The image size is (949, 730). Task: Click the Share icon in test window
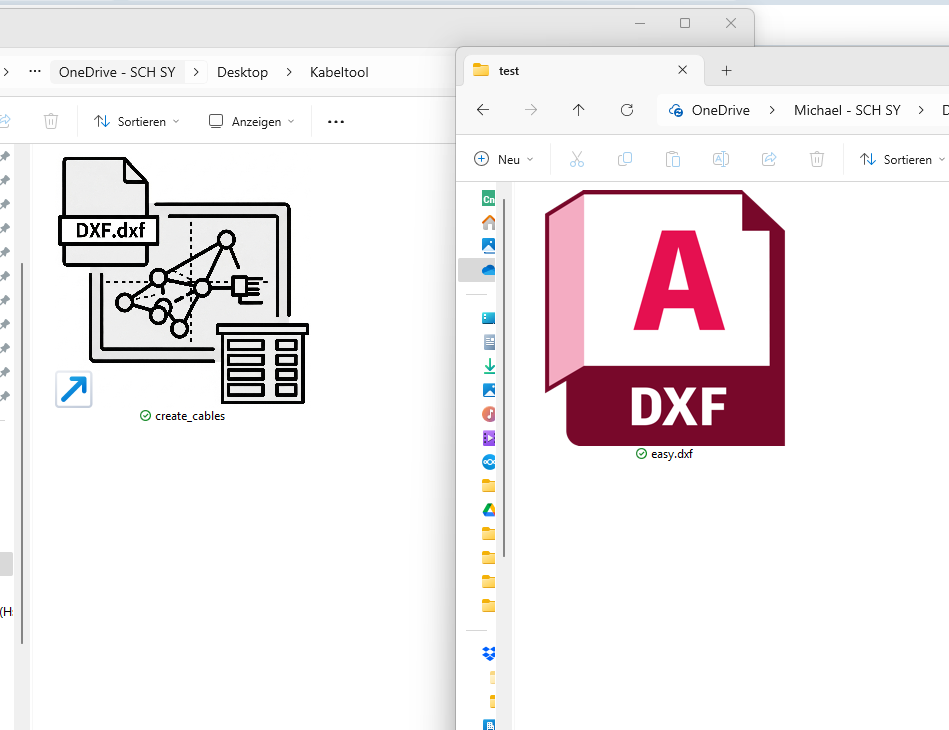769,159
